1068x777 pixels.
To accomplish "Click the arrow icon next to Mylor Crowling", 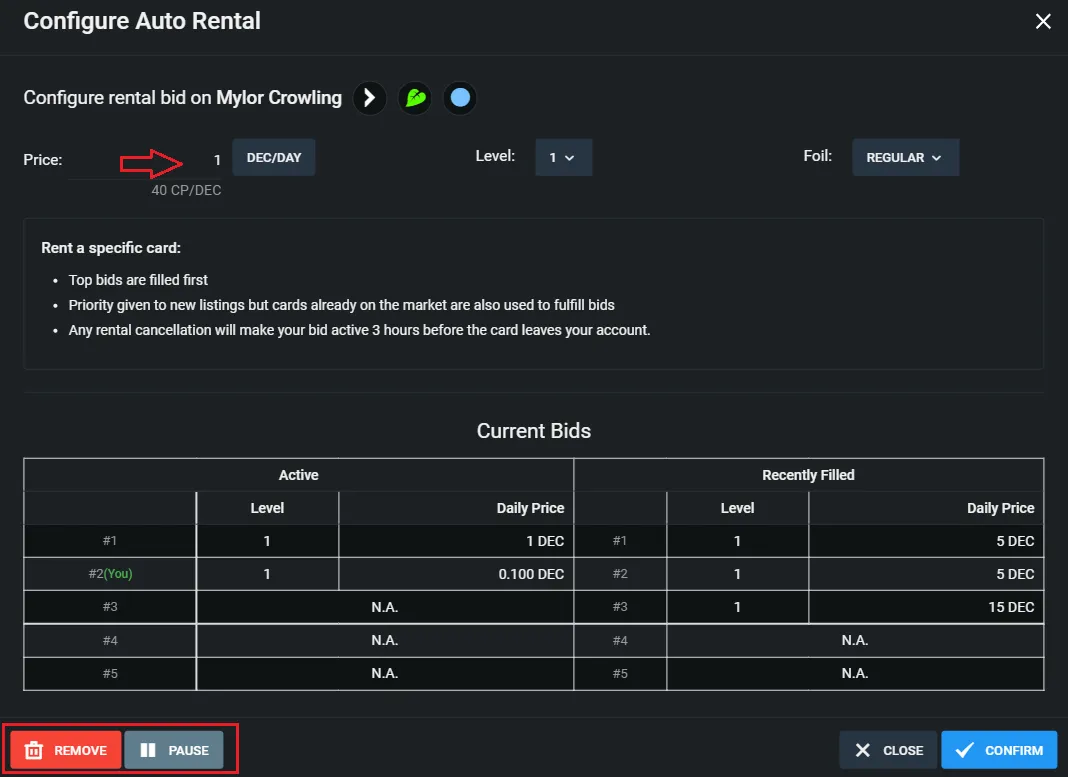I will pyautogui.click(x=370, y=98).
